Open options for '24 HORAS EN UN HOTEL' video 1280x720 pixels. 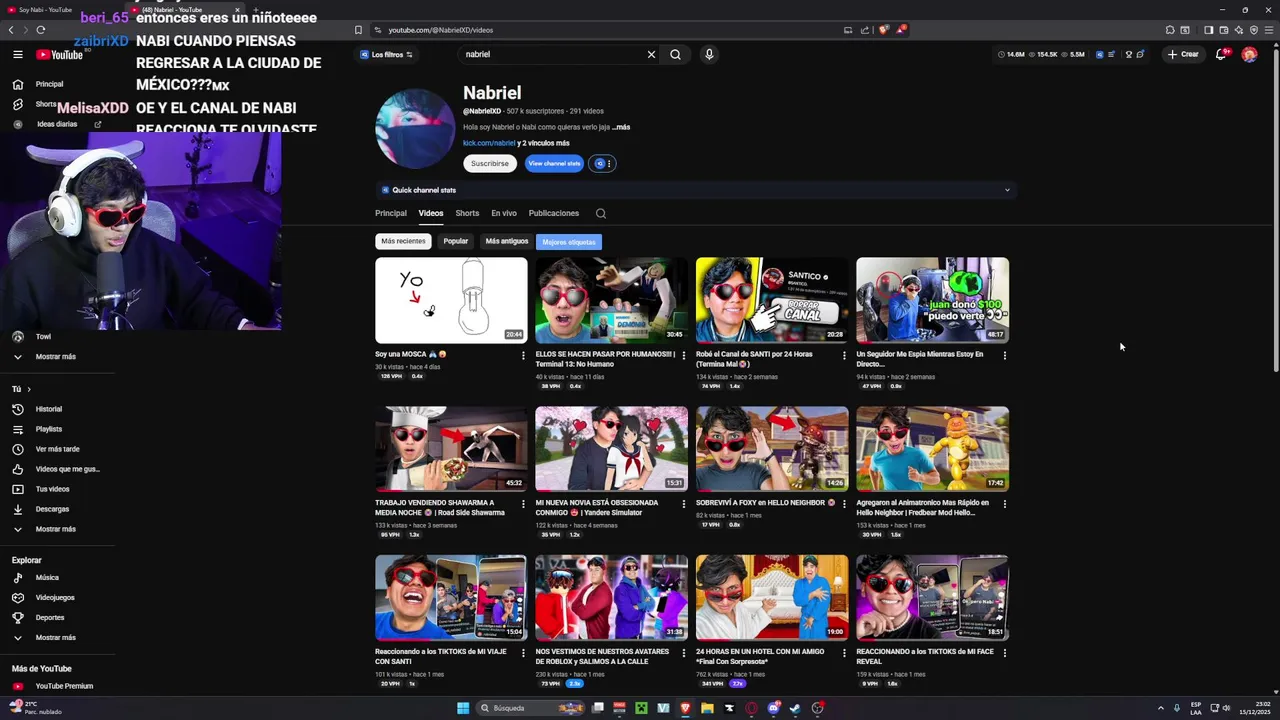pos(844,653)
